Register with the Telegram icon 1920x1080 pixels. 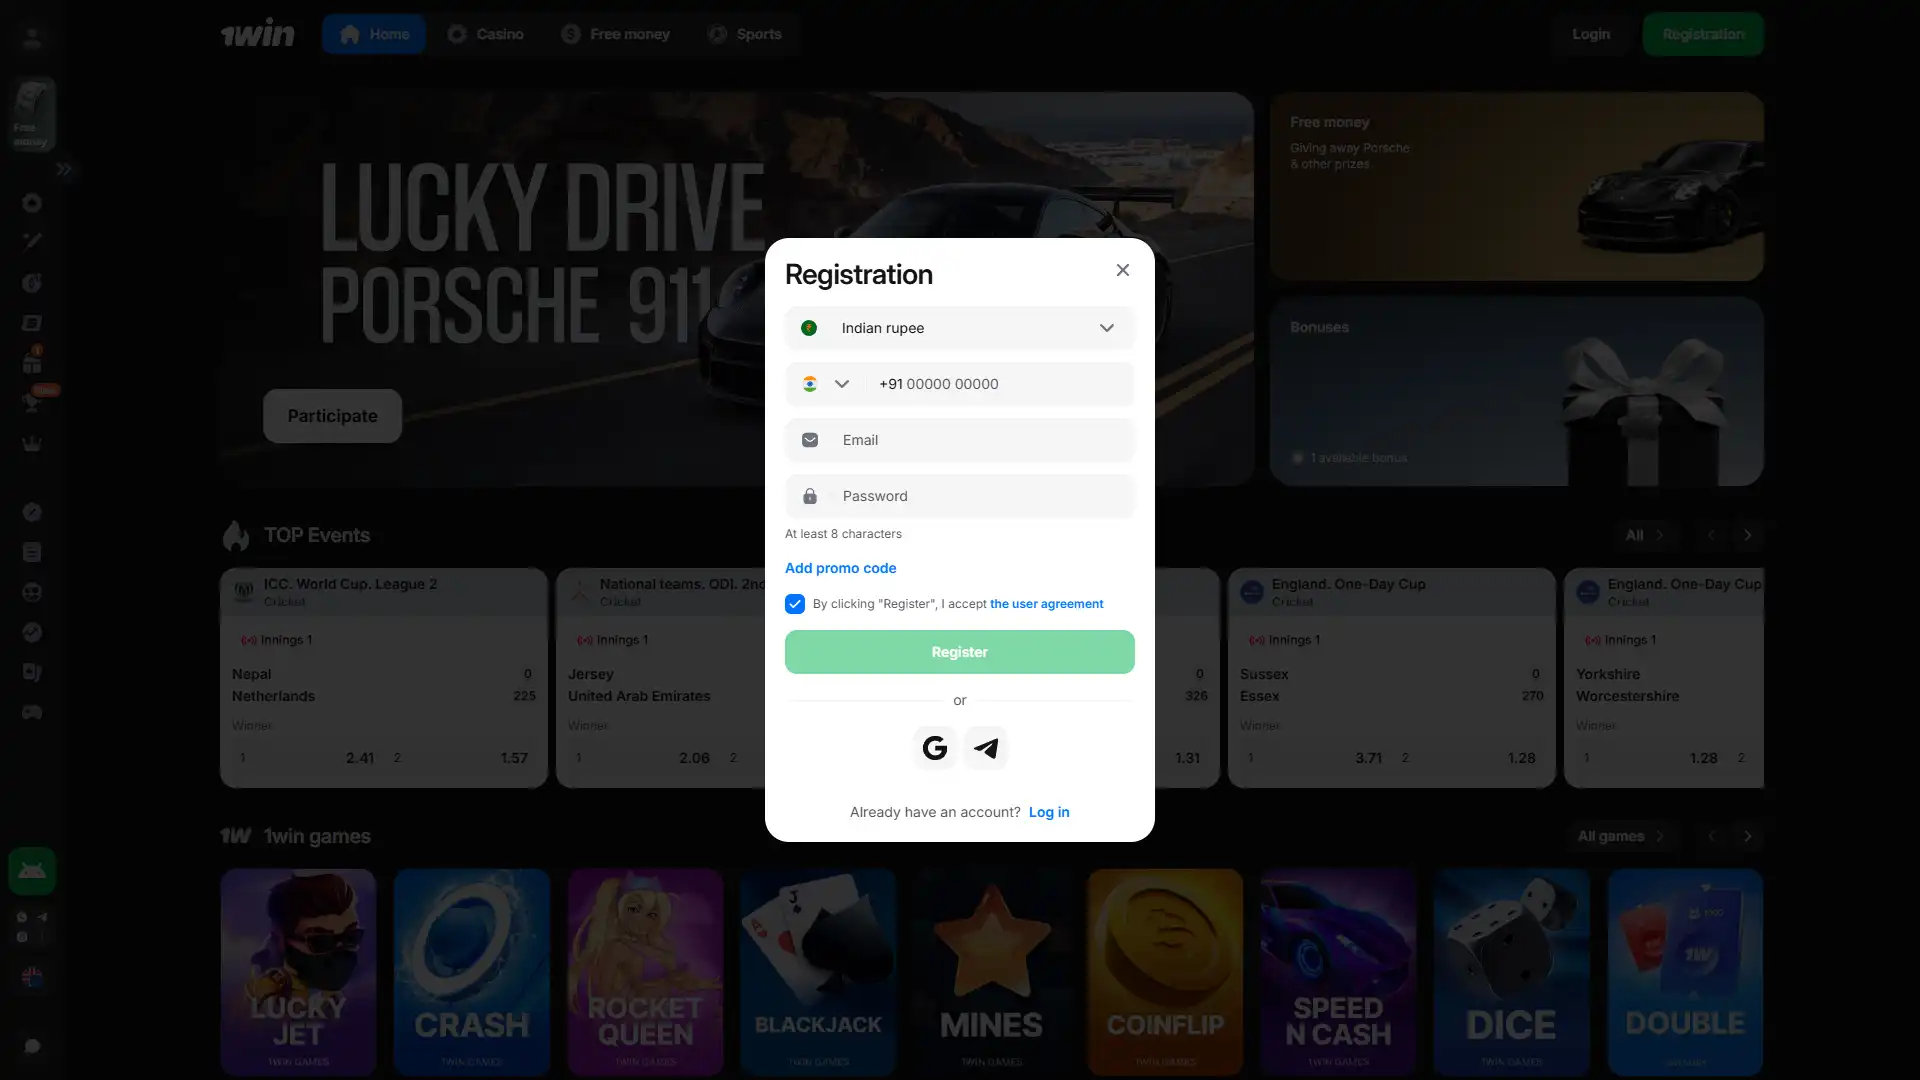tap(985, 748)
